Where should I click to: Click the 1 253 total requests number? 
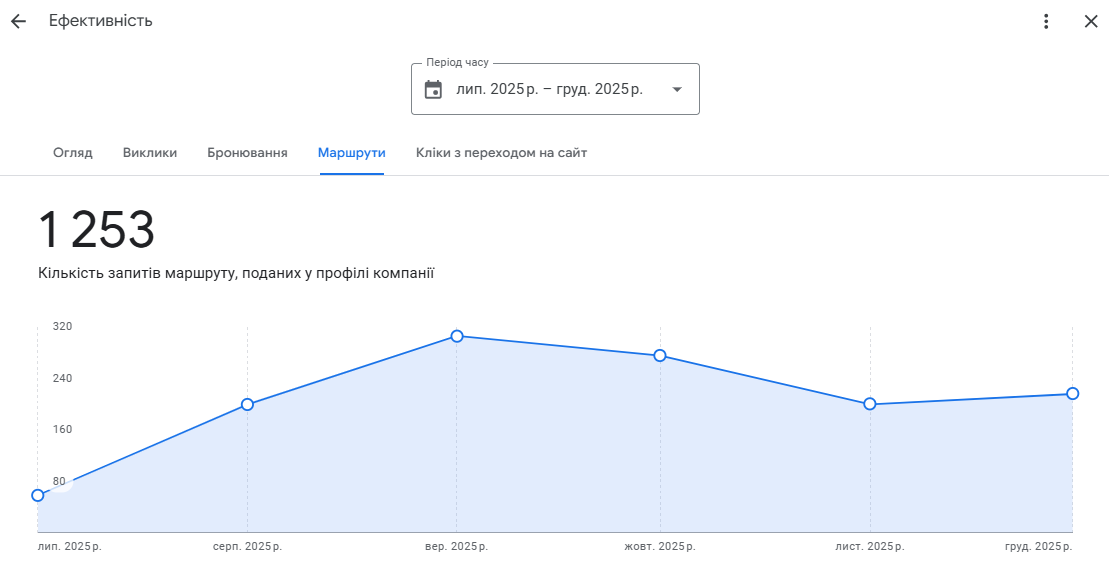97,231
